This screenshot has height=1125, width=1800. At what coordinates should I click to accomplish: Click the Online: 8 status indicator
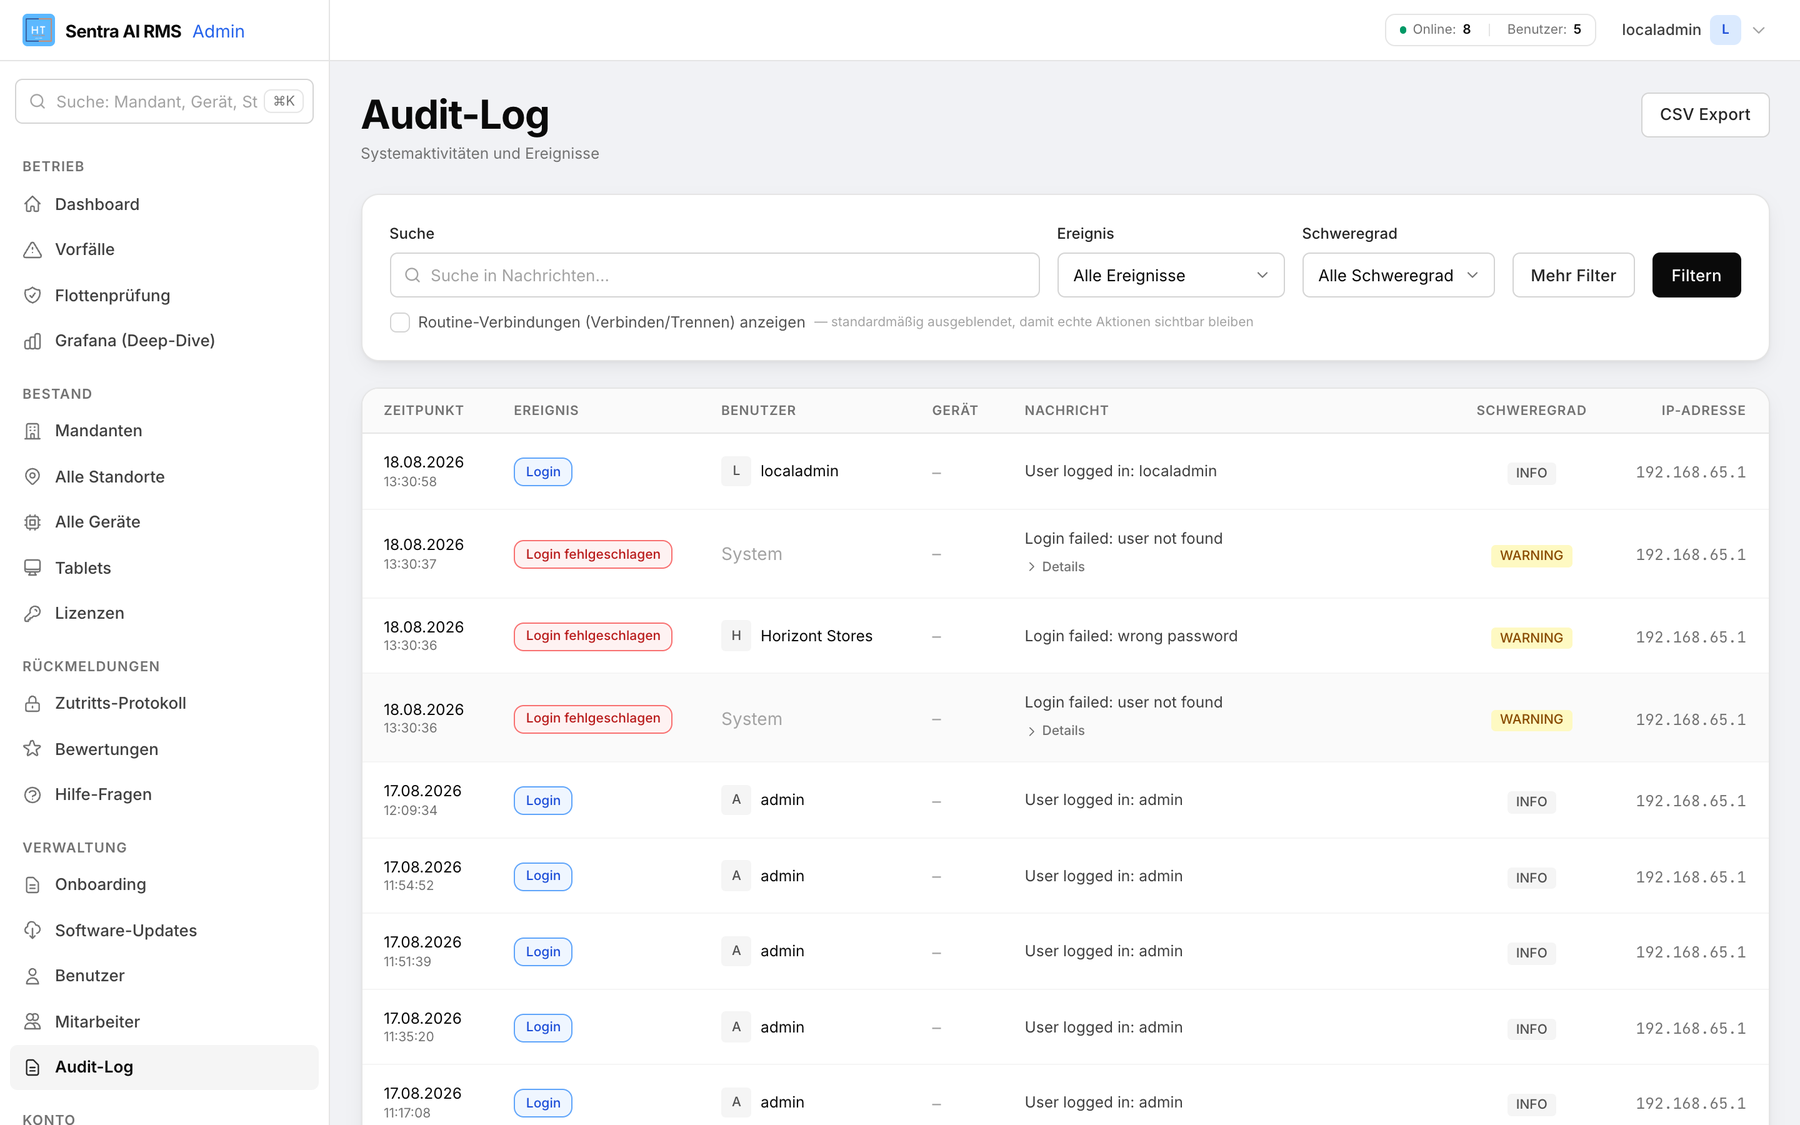pyautogui.click(x=1435, y=29)
